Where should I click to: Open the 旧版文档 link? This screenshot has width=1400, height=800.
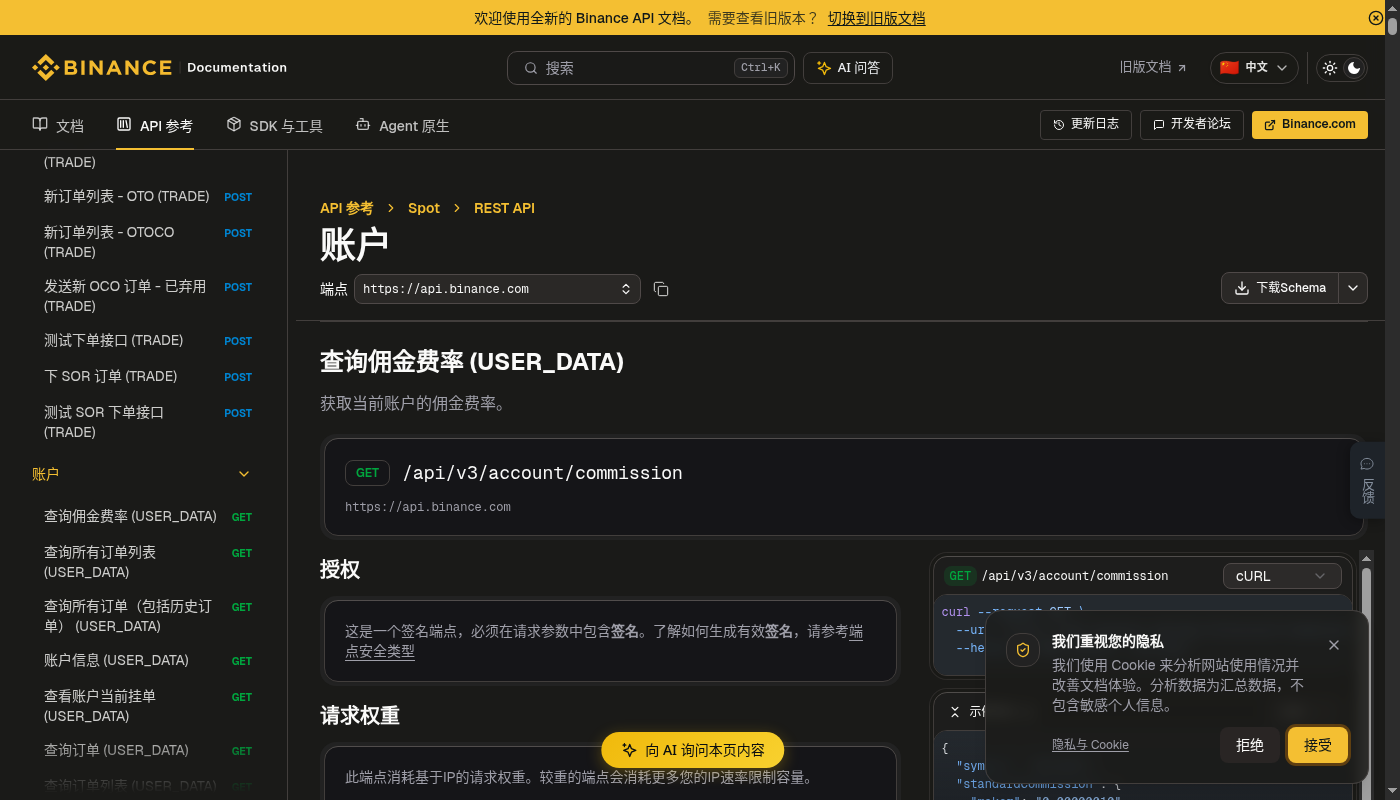coord(1153,68)
